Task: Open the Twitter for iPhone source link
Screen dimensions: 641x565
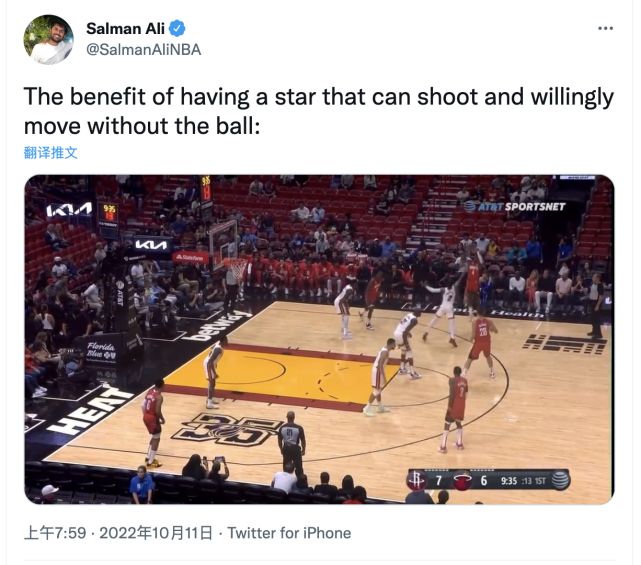Action: tap(289, 533)
